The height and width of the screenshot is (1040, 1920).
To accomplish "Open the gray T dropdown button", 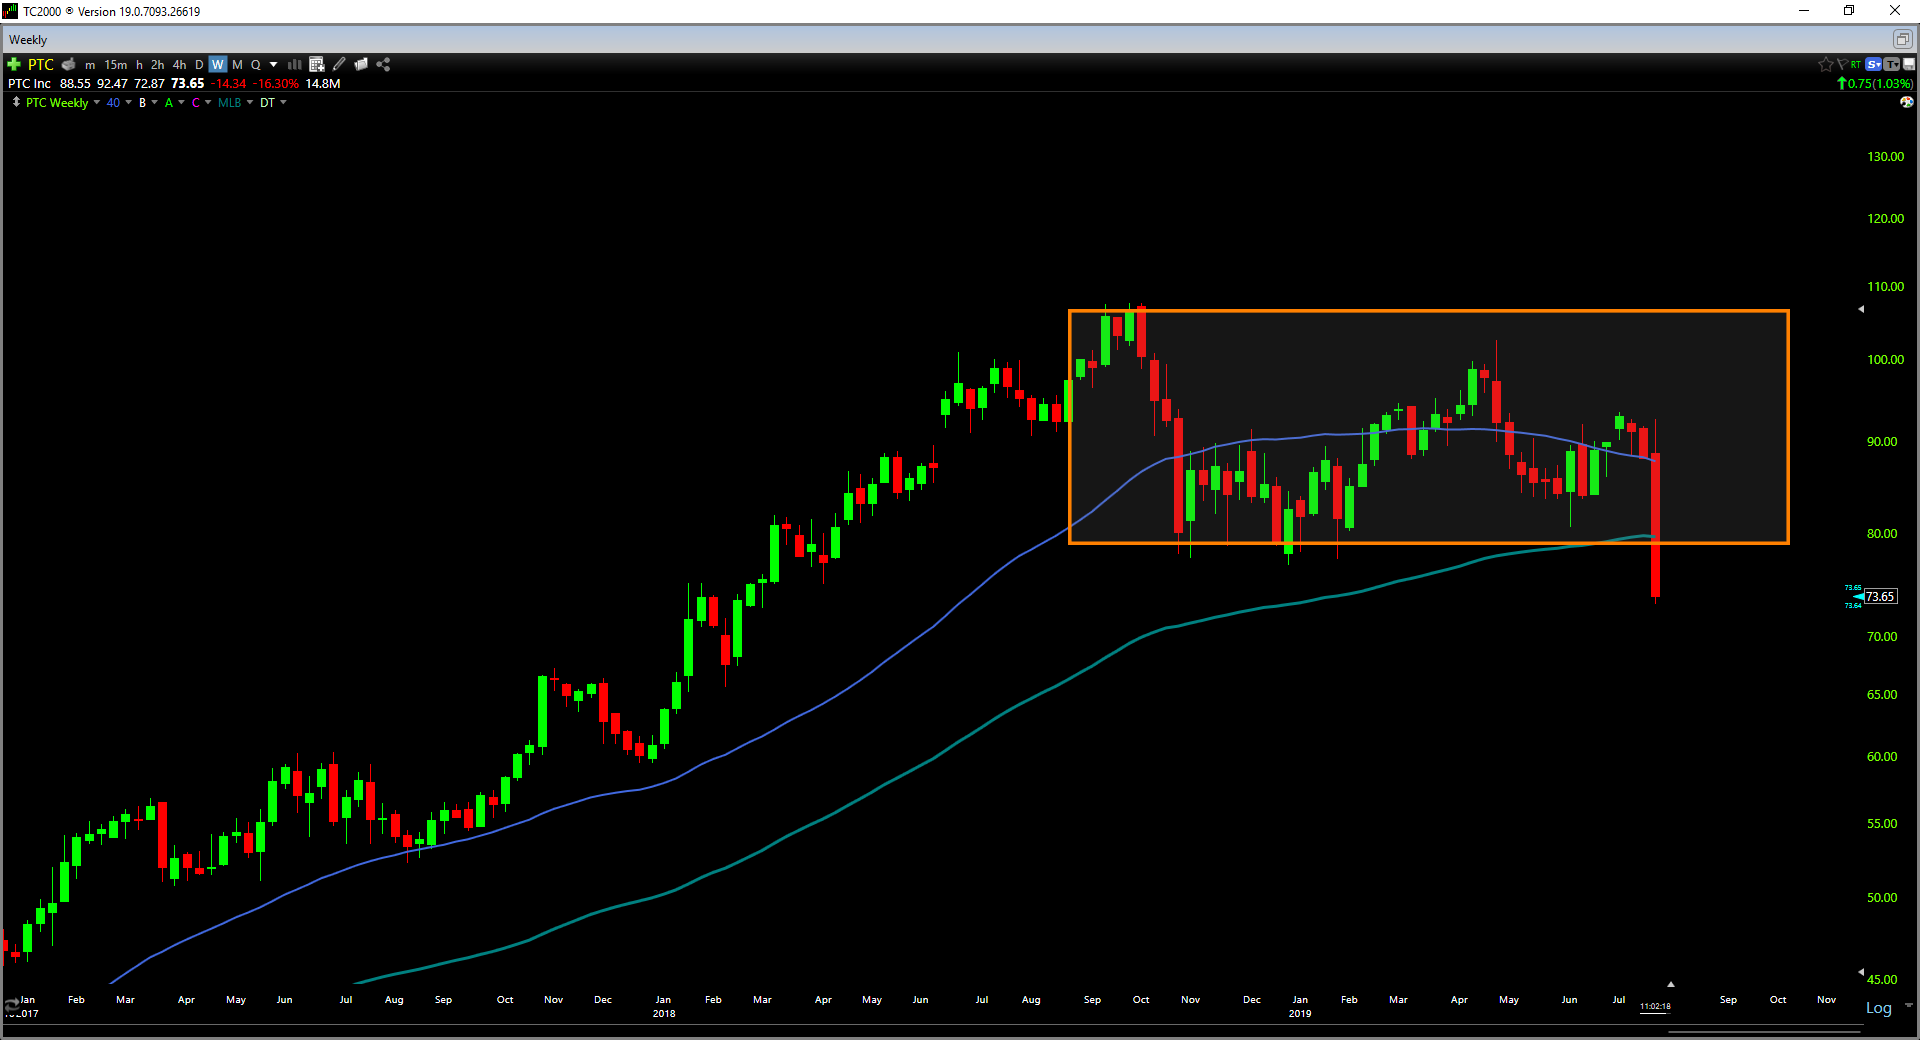I will click(x=1892, y=64).
